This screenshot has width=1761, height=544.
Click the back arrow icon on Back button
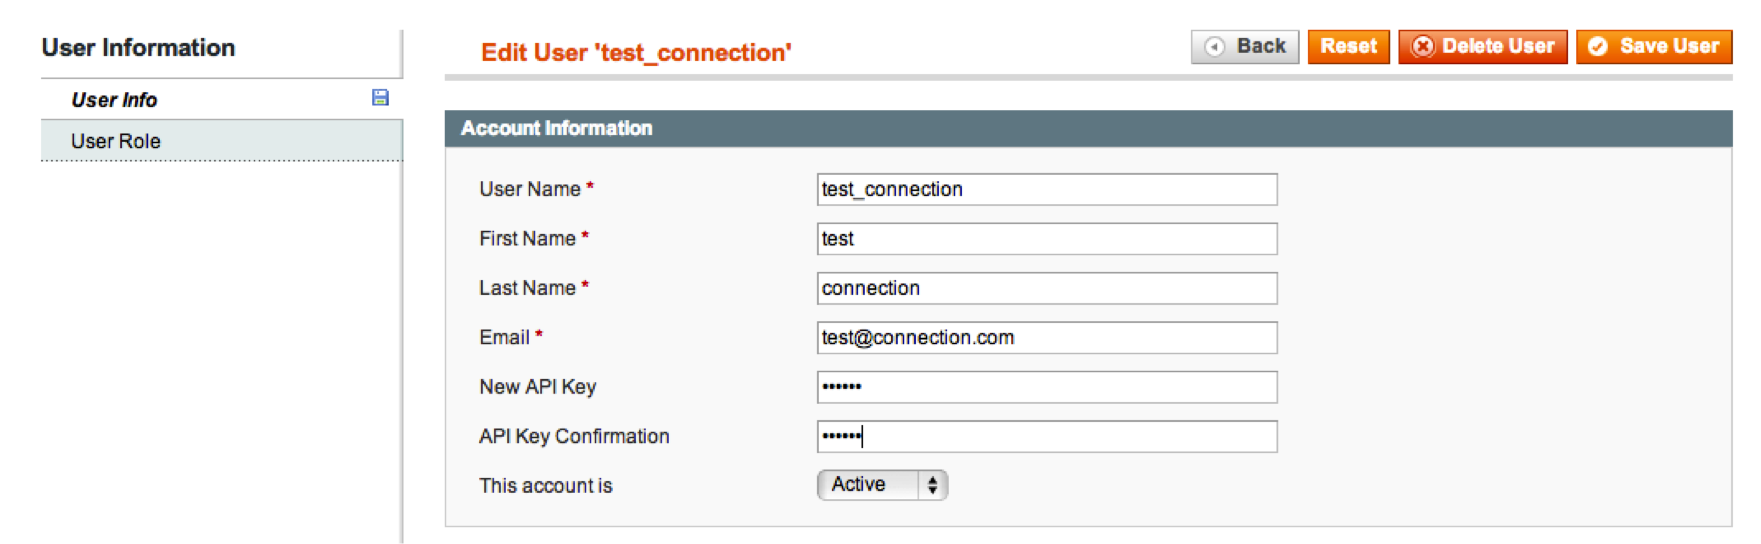(1214, 47)
